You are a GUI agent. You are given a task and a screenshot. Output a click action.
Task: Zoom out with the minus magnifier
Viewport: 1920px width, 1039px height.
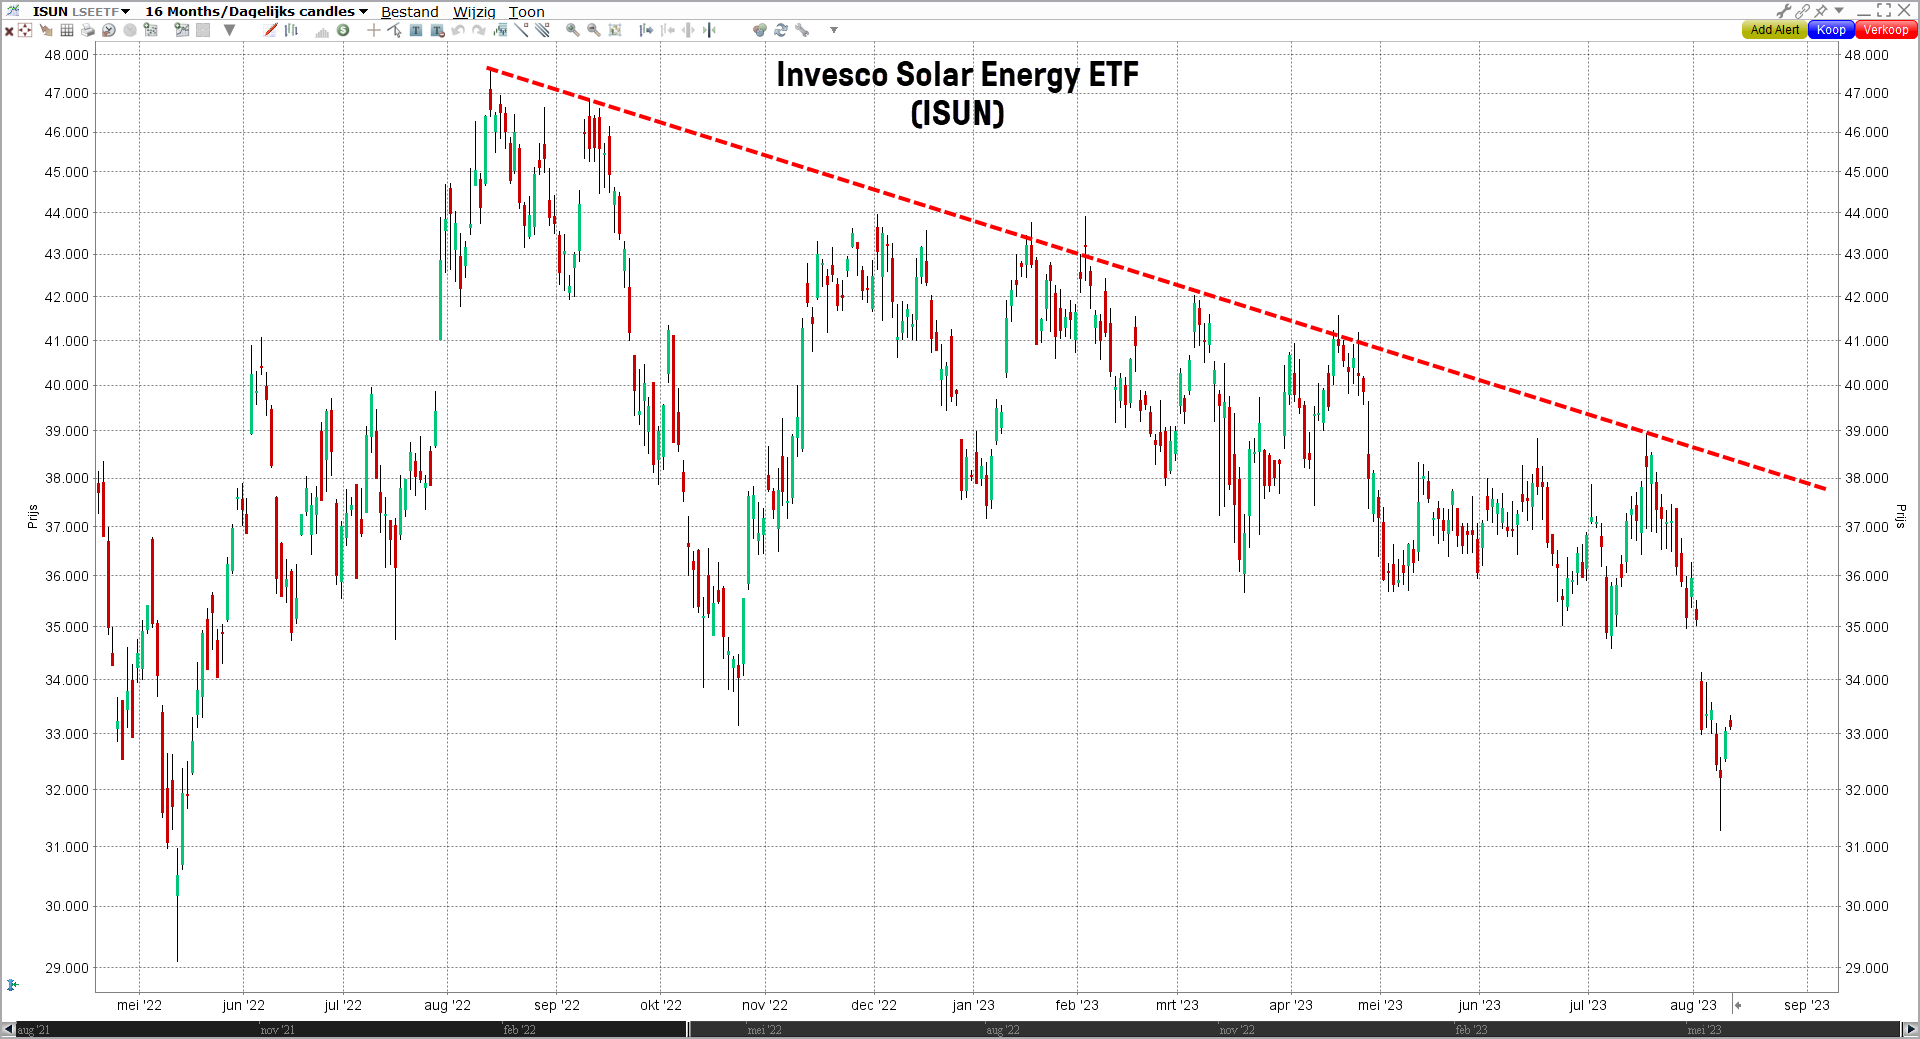(x=593, y=30)
